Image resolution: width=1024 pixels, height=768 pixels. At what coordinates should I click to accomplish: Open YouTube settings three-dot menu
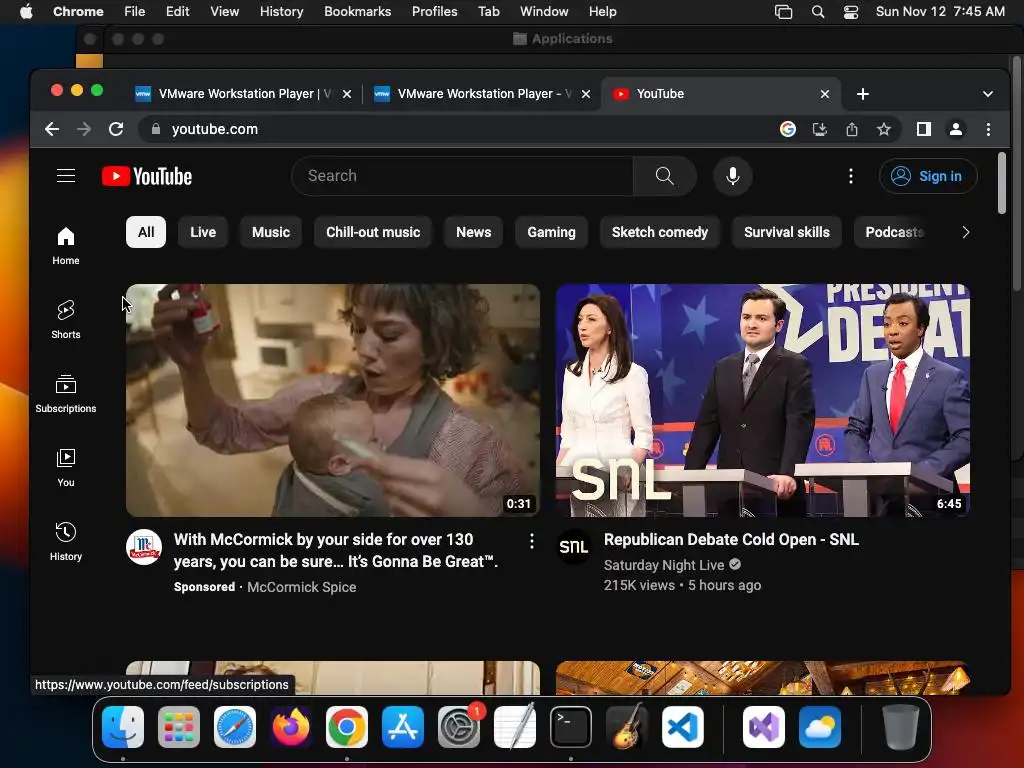pyautogui.click(x=850, y=176)
